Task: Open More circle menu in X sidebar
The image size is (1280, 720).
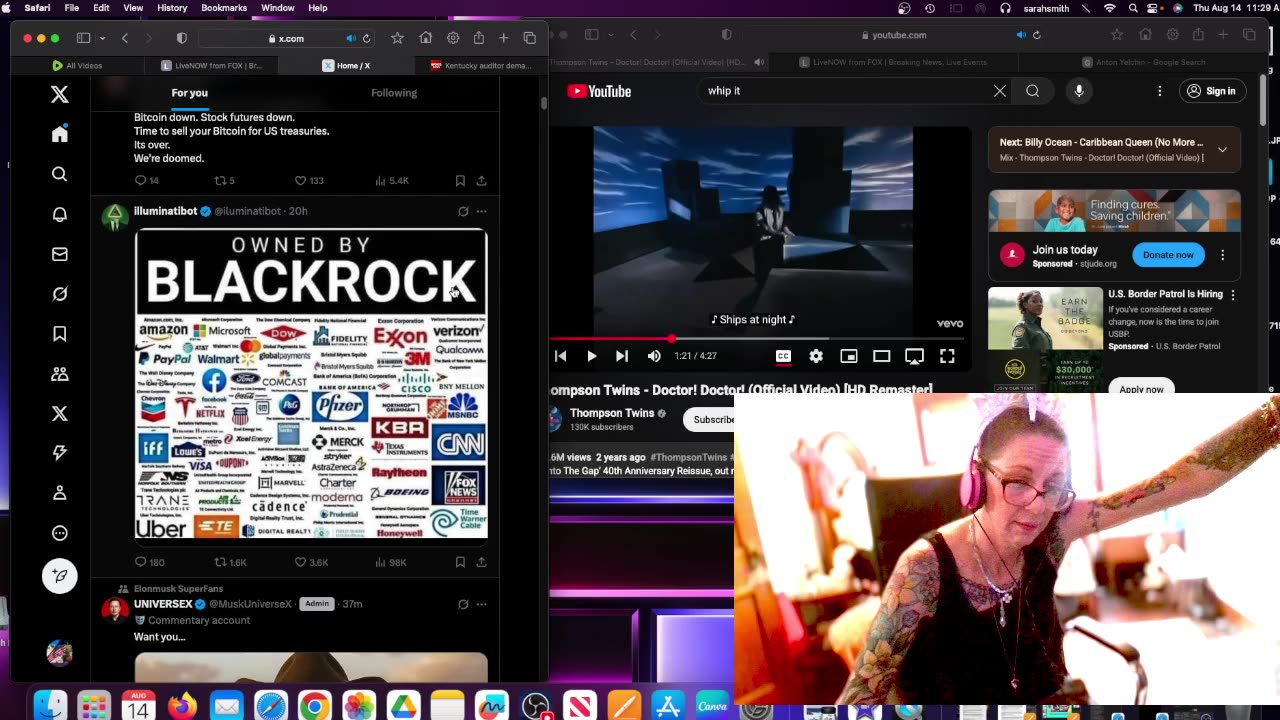Action: point(60,533)
